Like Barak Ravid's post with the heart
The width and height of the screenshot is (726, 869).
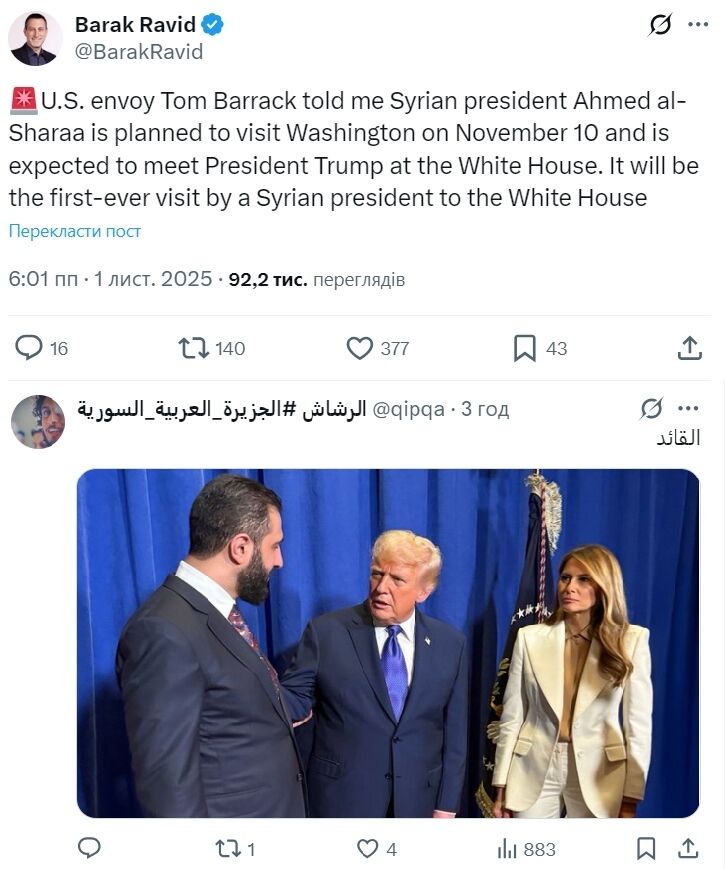pyautogui.click(x=360, y=348)
